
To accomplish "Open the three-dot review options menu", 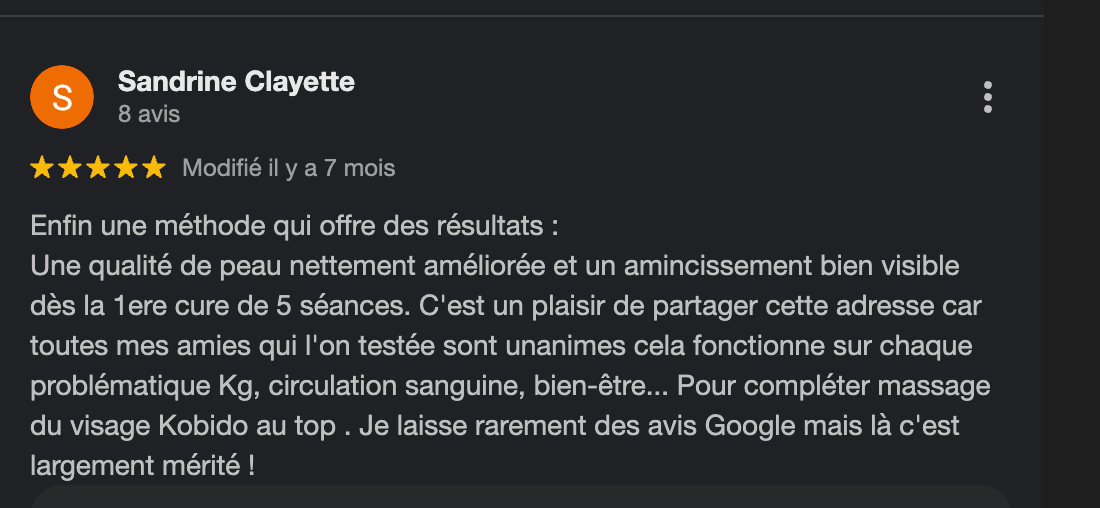I will (x=988, y=97).
